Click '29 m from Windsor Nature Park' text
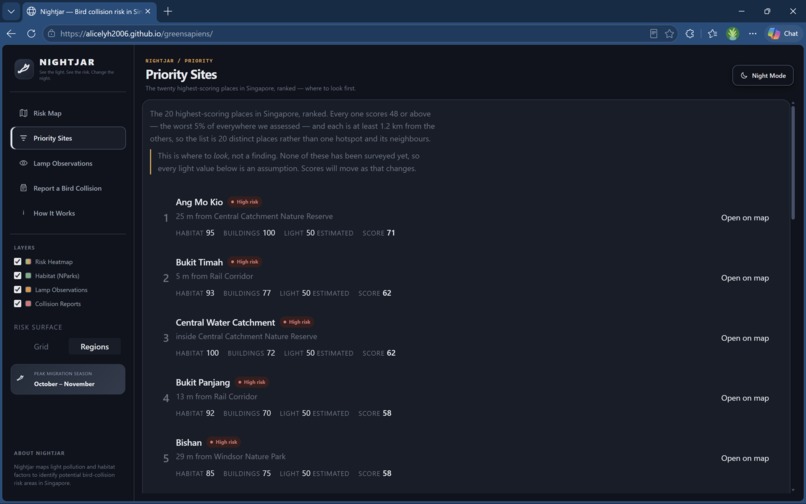This screenshot has width=806, height=504. 230,457
